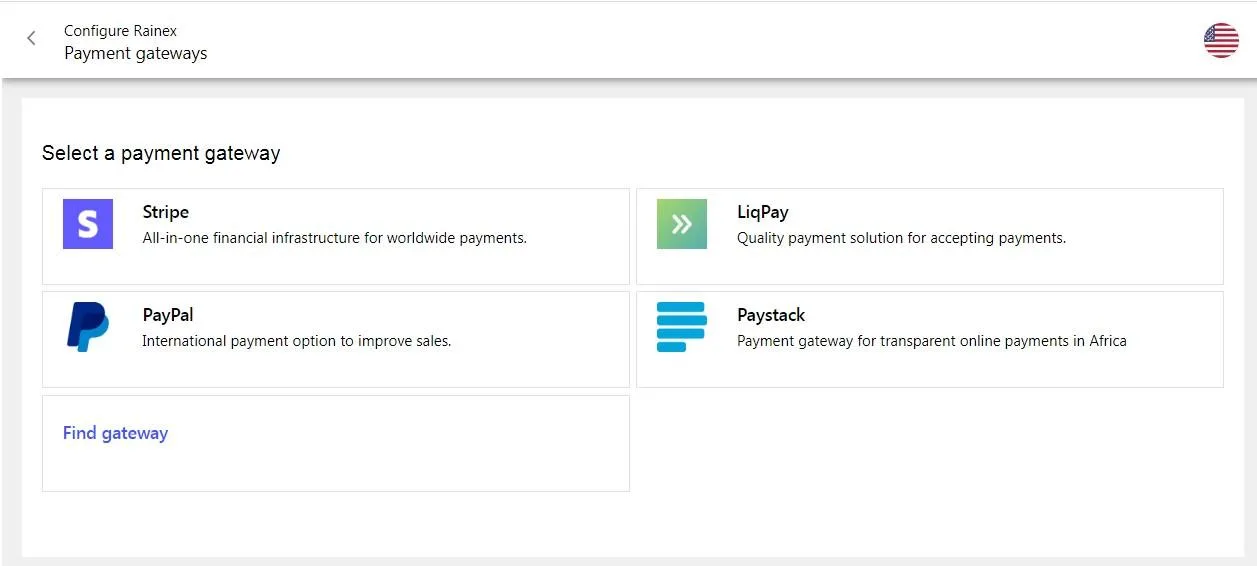Viewport: 1257px width, 566px height.
Task: Click 'International payment option to improve sales.' text
Action: coord(297,341)
